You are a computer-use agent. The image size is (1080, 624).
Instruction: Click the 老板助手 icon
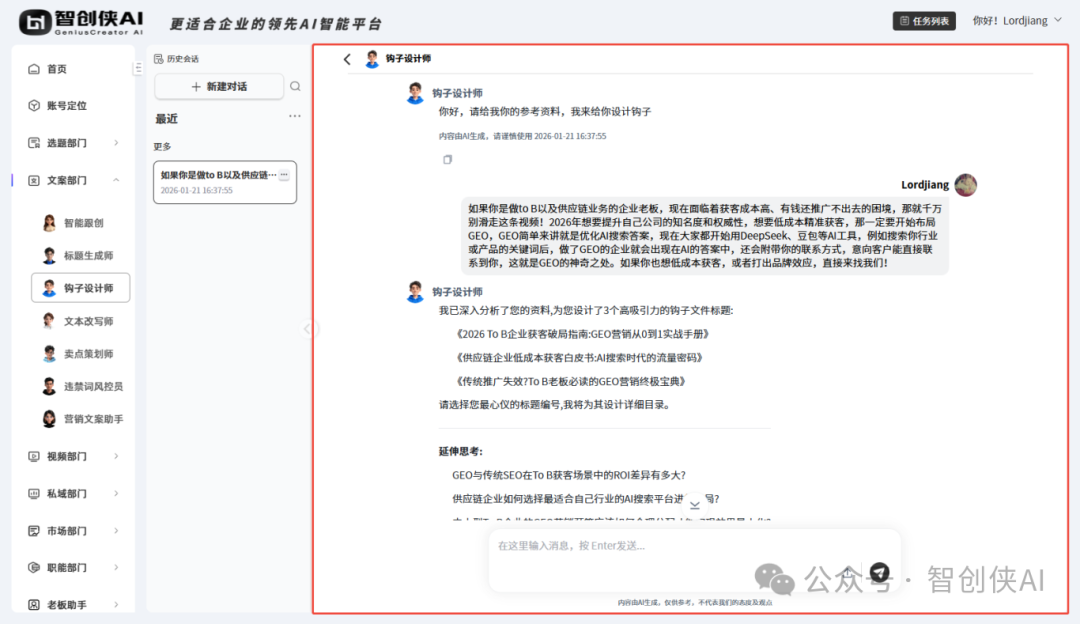click(x=34, y=605)
